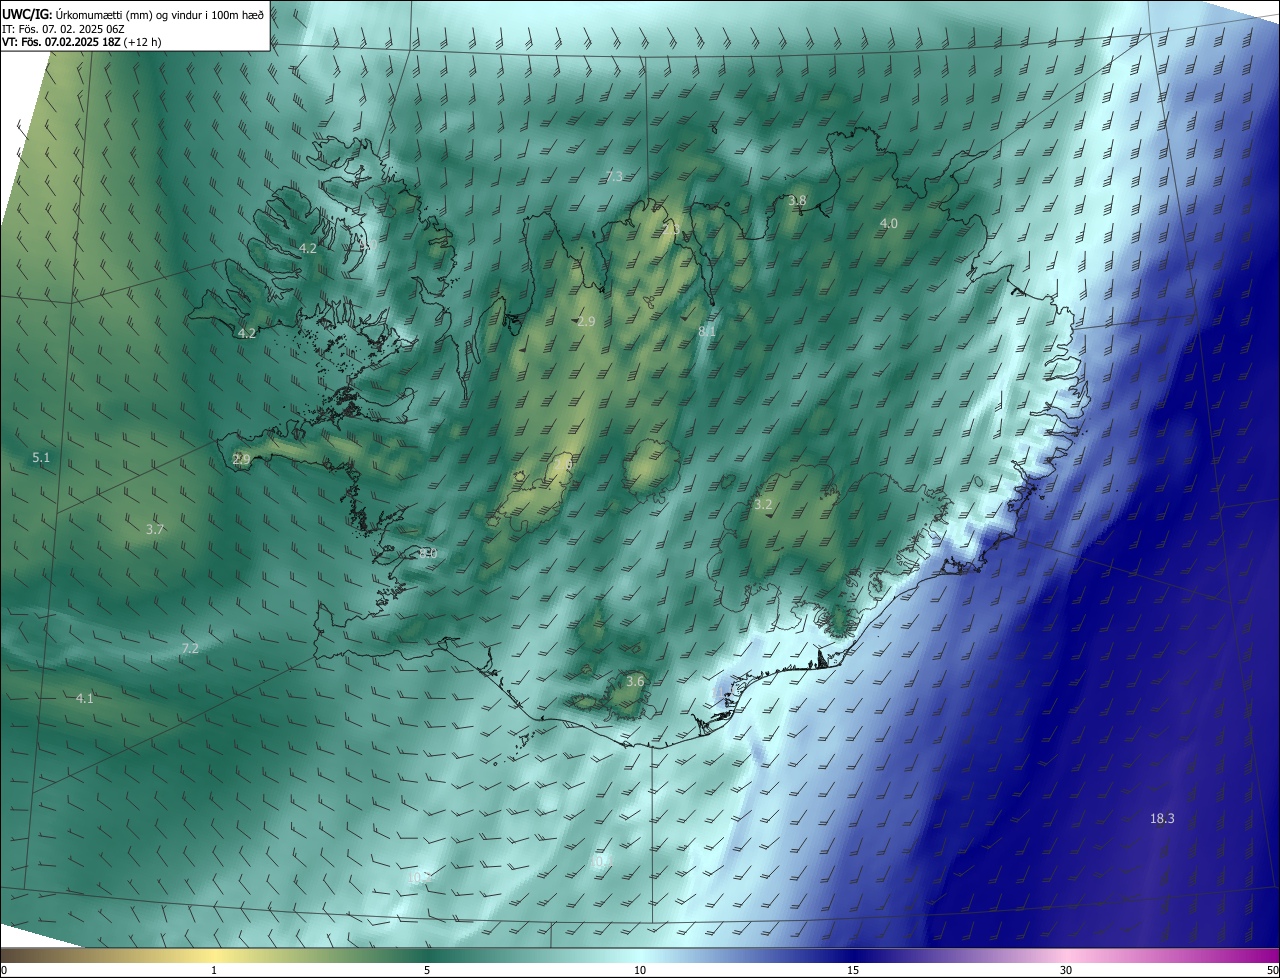Viewport: 1280px width, 978px height.
Task: Click the "VT: Fös. 07.02.2025 18Z (+12 h)" line
Action: tap(81, 42)
